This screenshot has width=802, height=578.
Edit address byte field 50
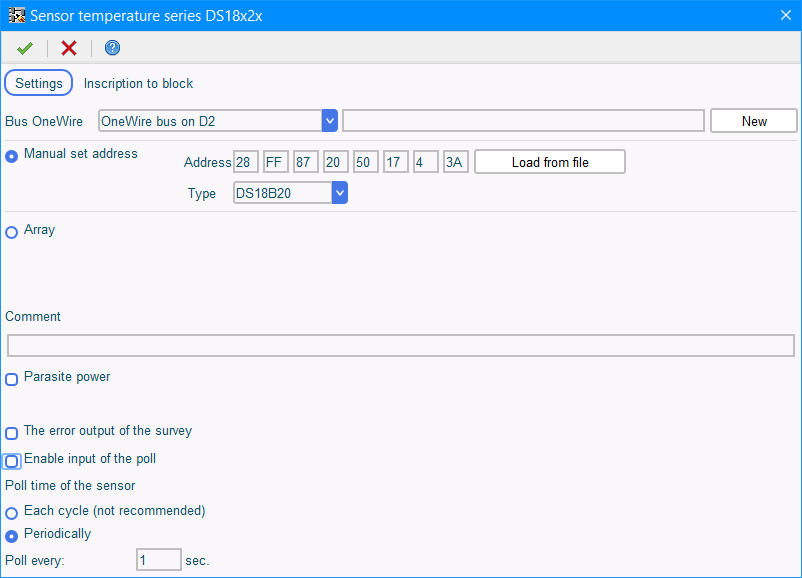(x=366, y=162)
